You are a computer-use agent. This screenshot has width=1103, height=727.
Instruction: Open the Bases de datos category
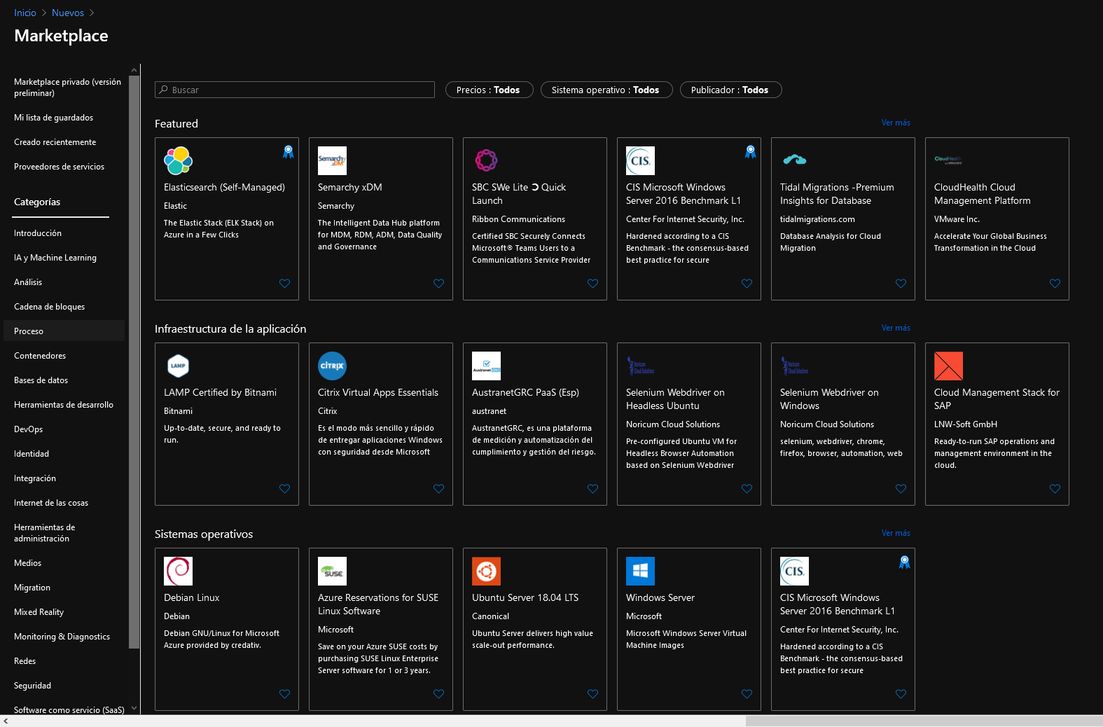coord(41,380)
